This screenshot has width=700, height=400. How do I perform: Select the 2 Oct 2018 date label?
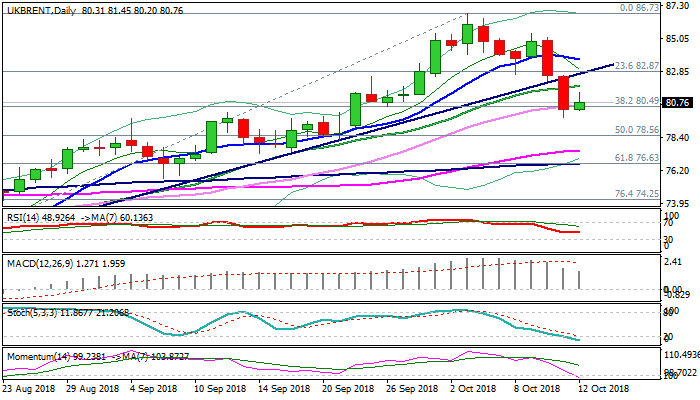(472, 387)
